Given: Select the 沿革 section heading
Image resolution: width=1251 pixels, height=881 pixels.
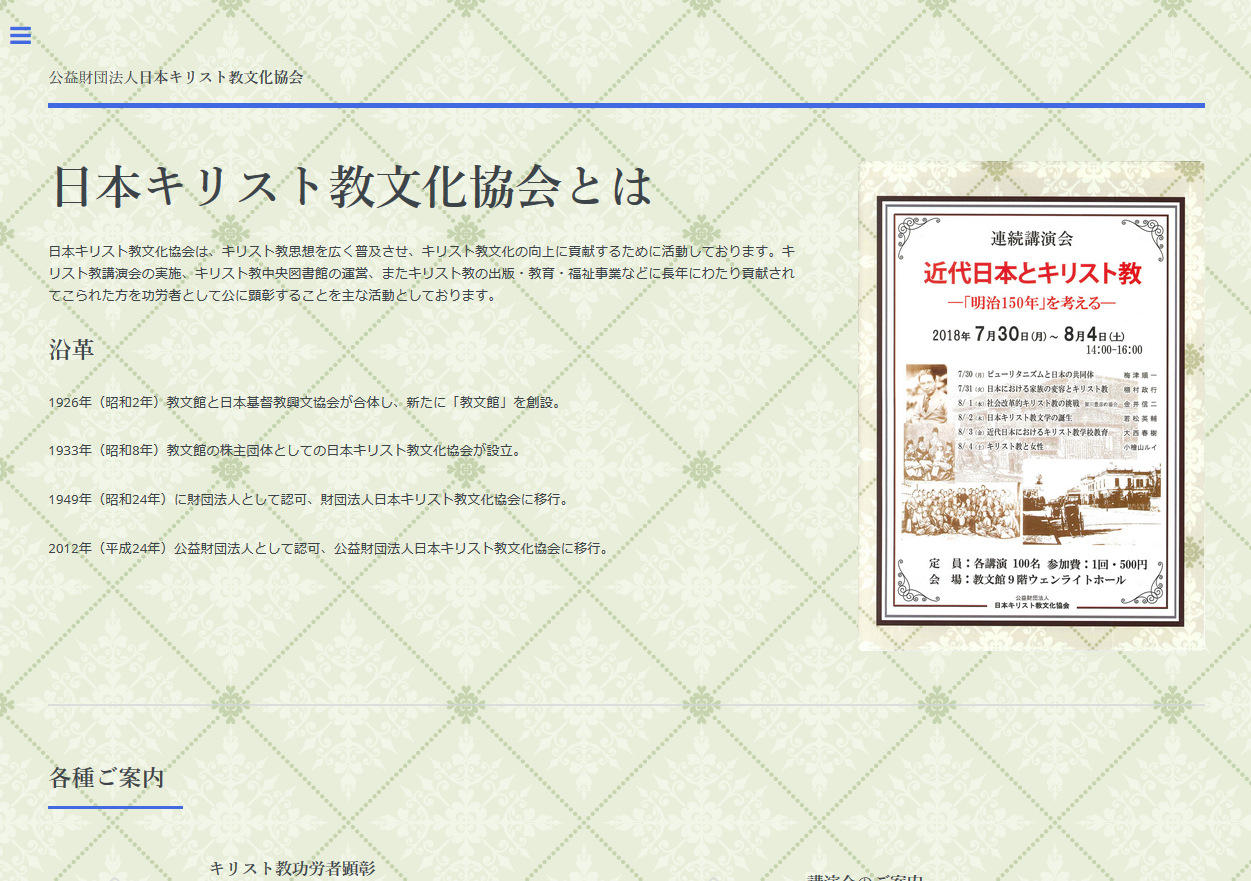Looking at the screenshot, I should tap(71, 350).
